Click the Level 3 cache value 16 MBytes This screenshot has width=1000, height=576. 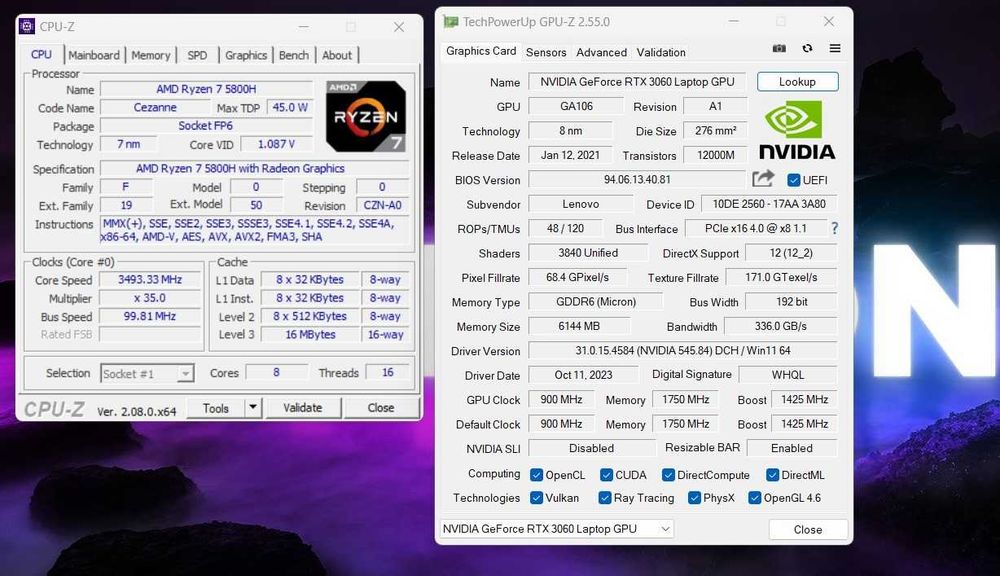pos(310,334)
